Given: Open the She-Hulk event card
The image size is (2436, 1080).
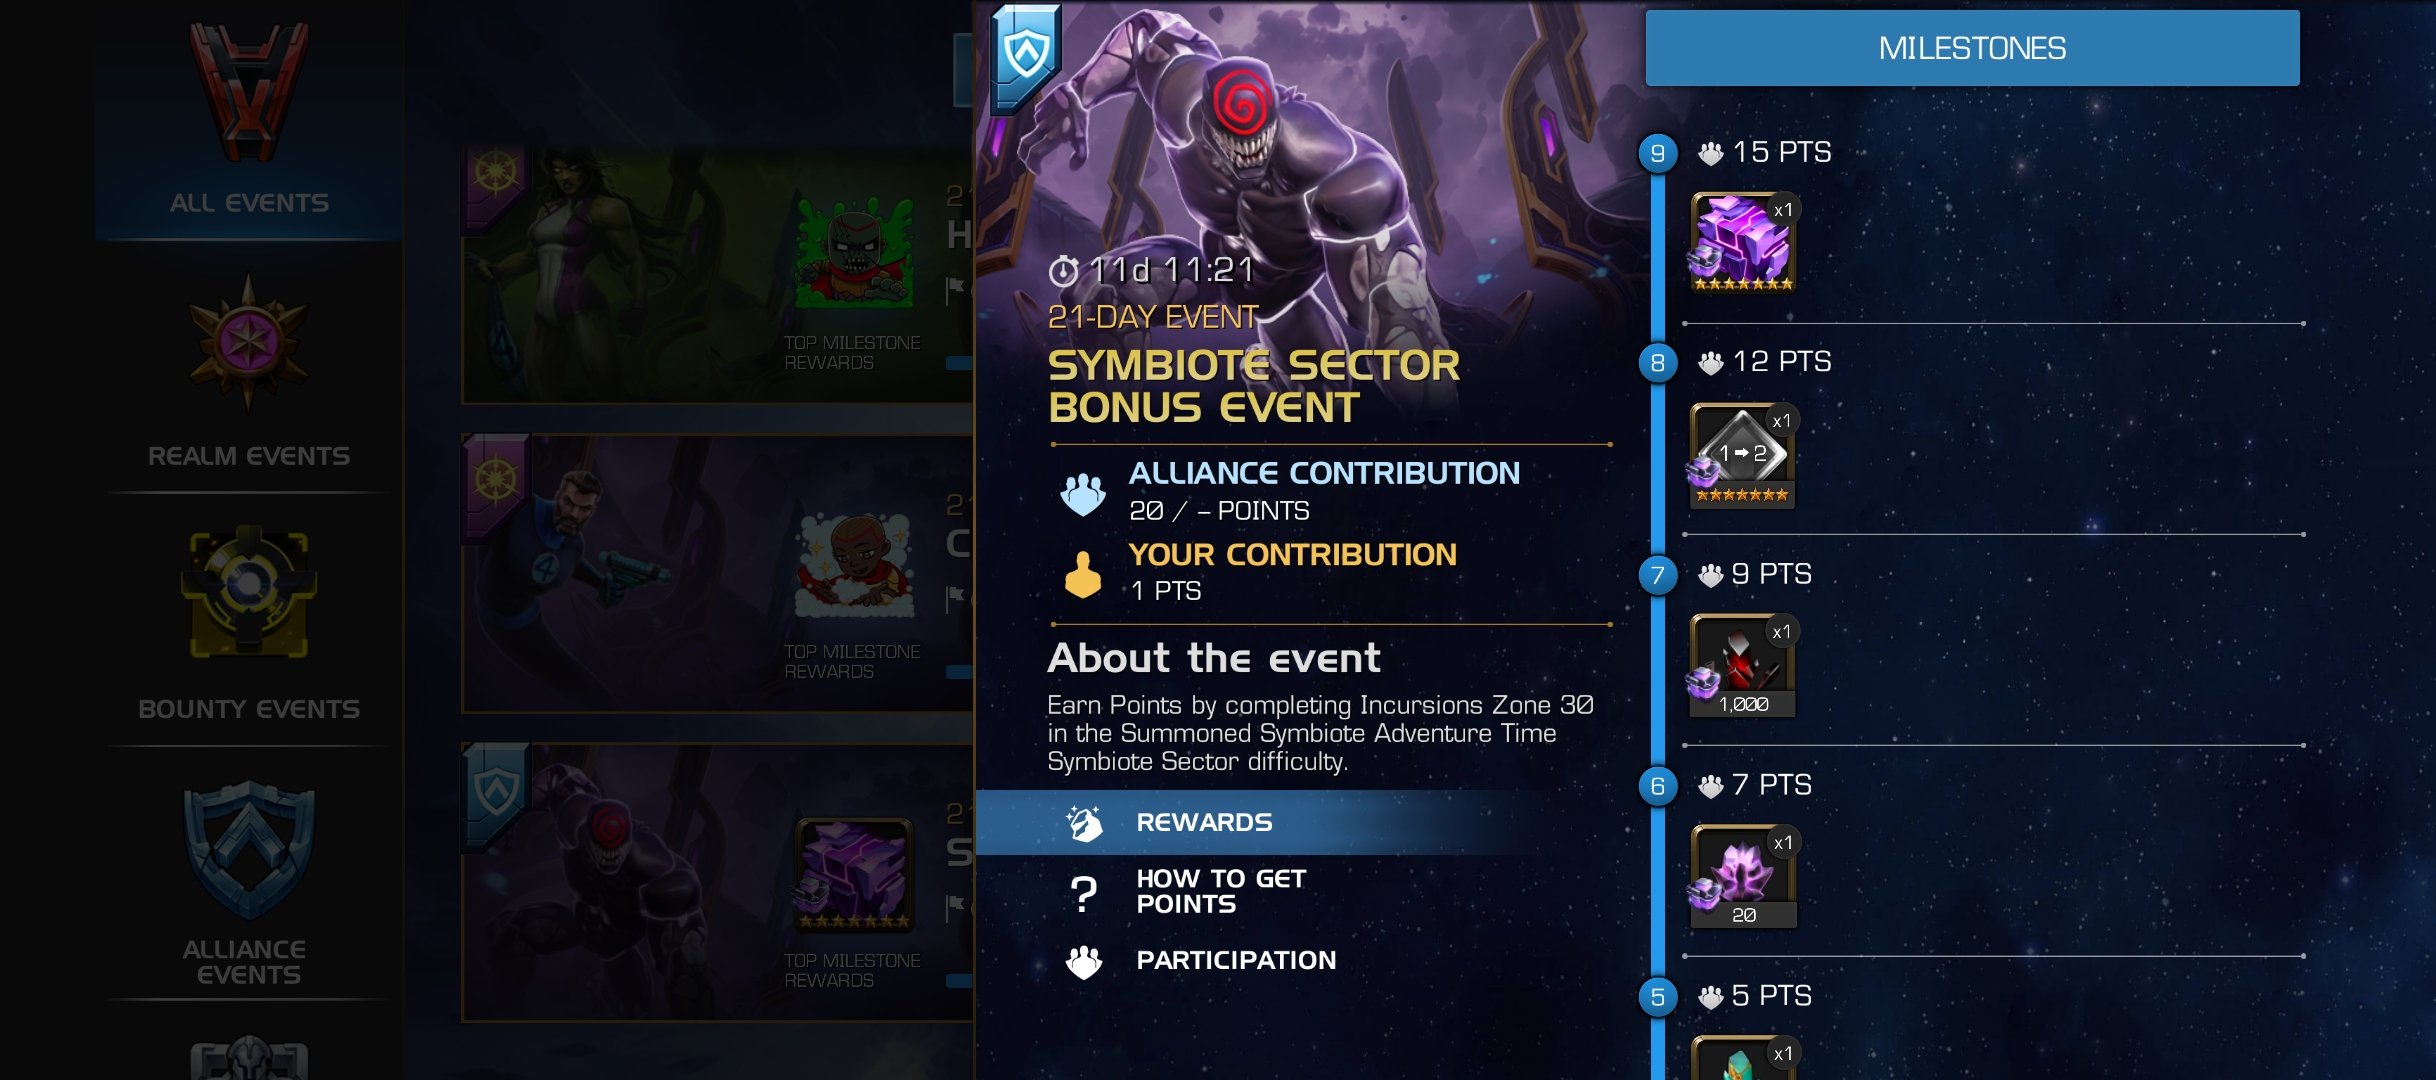Looking at the screenshot, I should pos(717,274).
